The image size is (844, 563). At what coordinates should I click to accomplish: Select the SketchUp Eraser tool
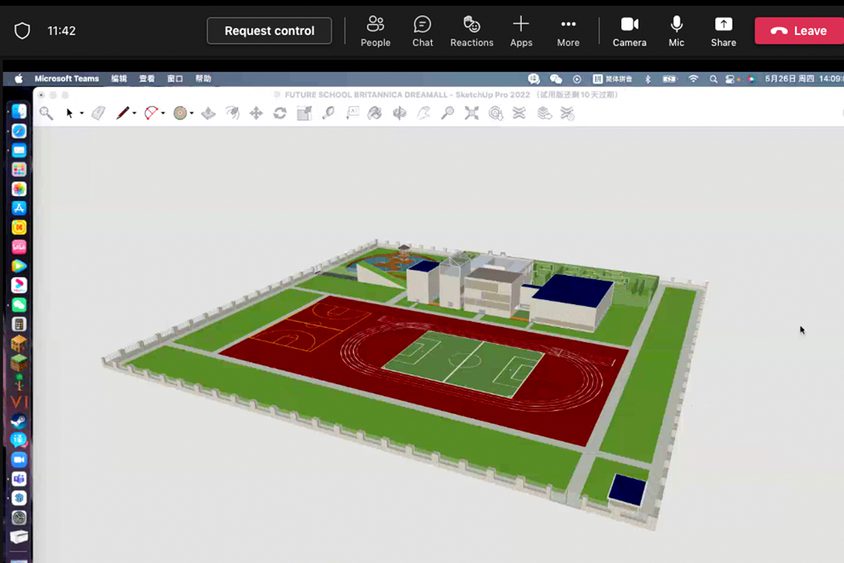98,114
